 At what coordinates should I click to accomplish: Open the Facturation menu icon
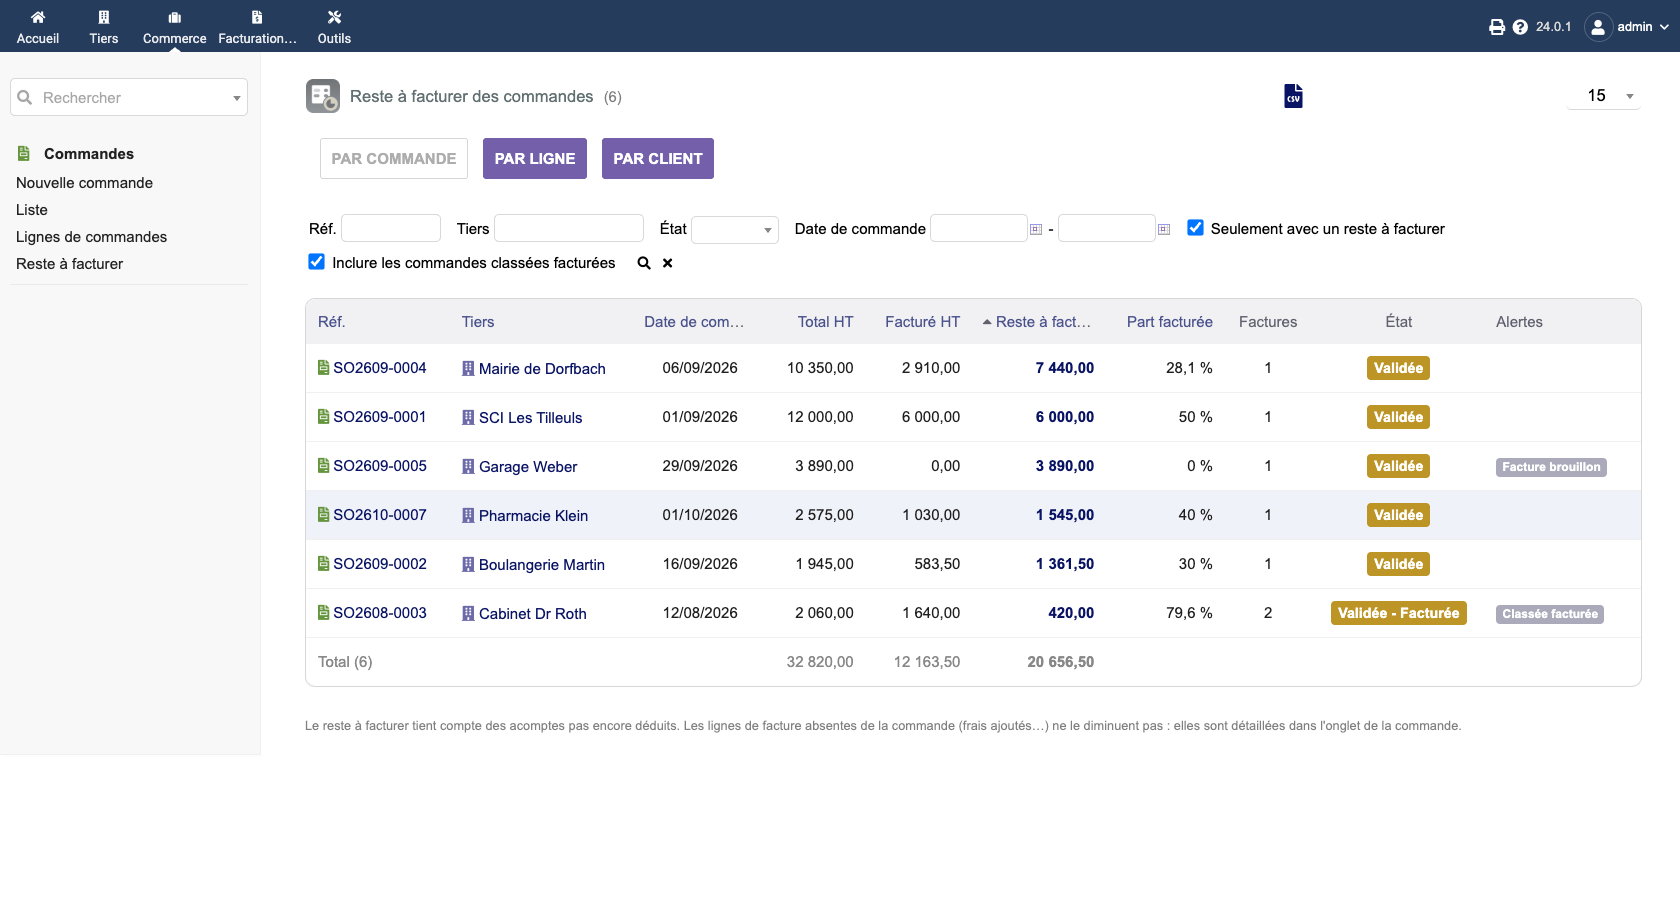click(x=257, y=17)
